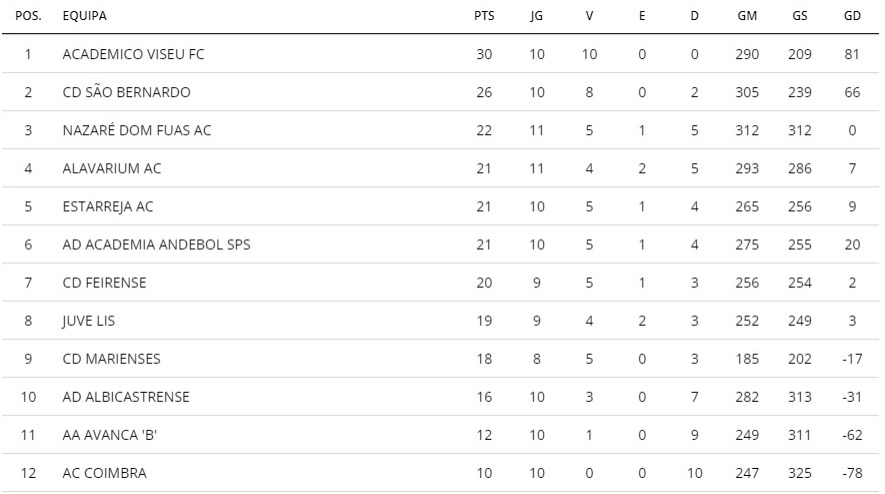
Task: Open JUVE LIS team entry
Action: [89, 321]
